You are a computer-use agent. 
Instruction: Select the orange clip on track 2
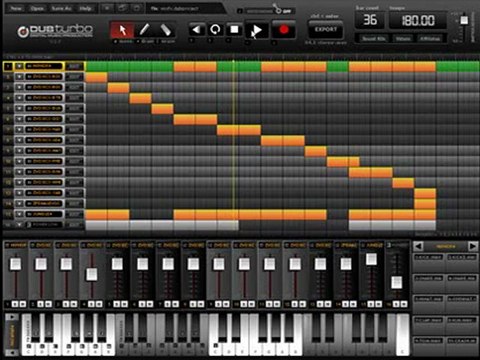[96, 77]
